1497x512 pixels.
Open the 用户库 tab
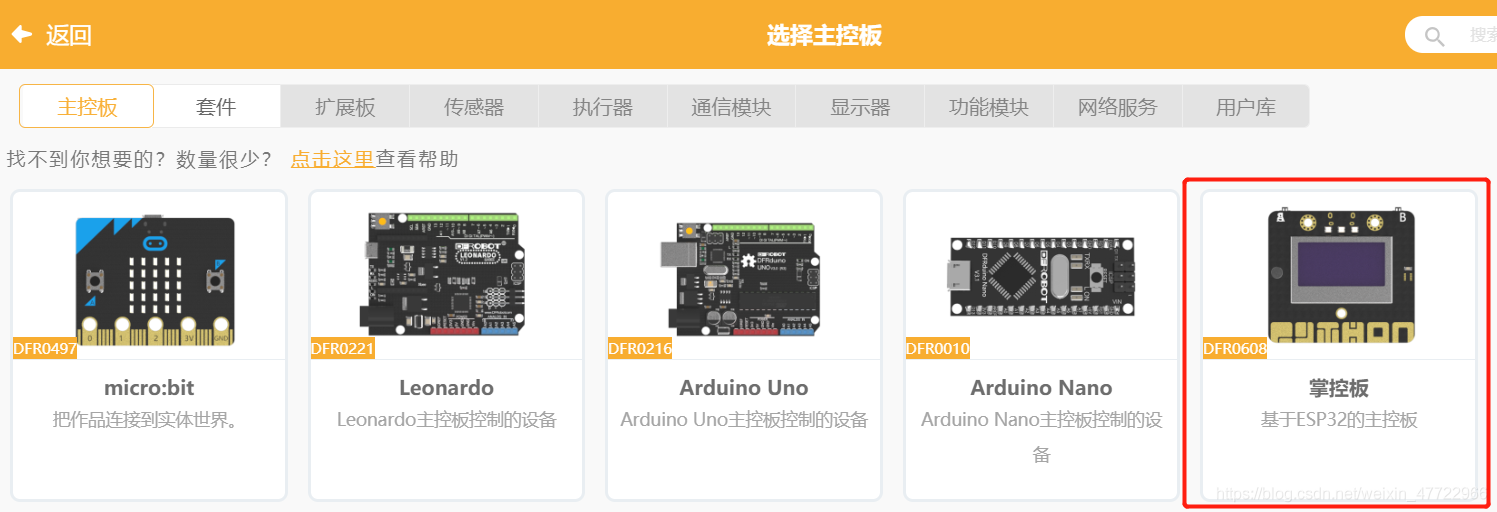(1246, 106)
